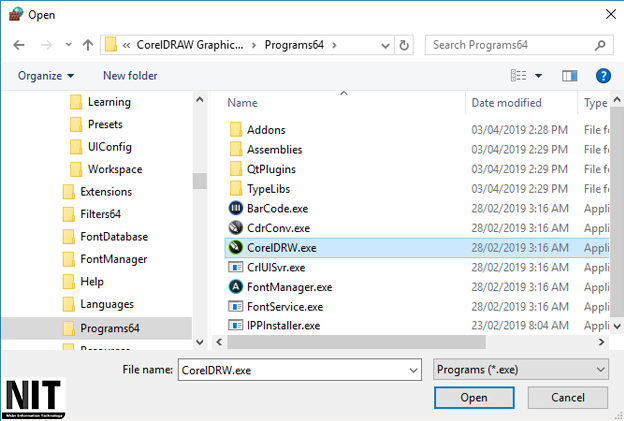The width and height of the screenshot is (624, 421).
Task: Select the FontManager.exe file name
Action: pos(289,287)
